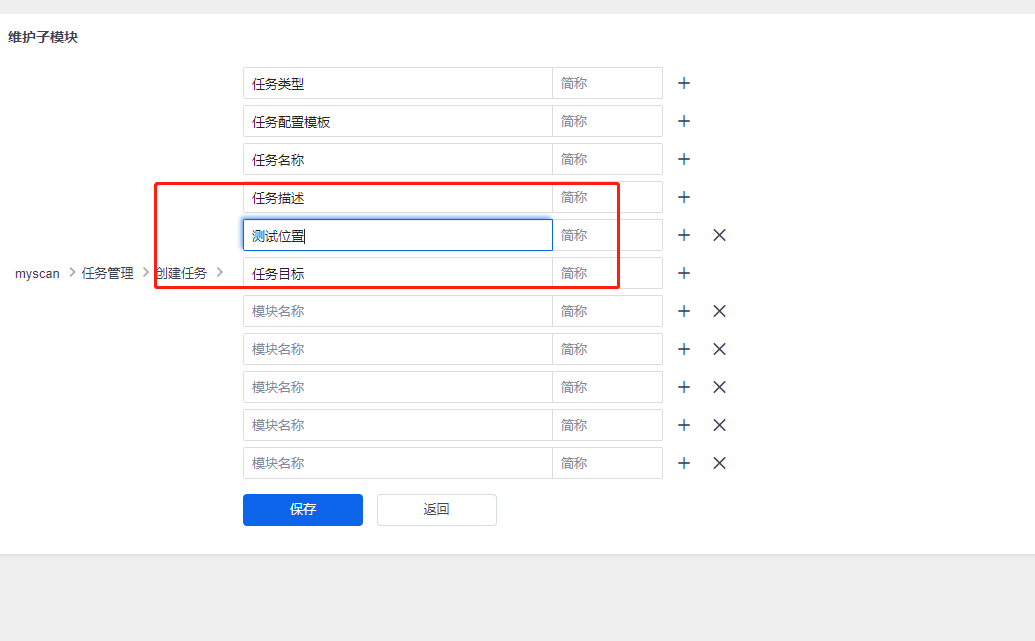
Task: Add a module row after 任务描述
Action: coord(684,197)
